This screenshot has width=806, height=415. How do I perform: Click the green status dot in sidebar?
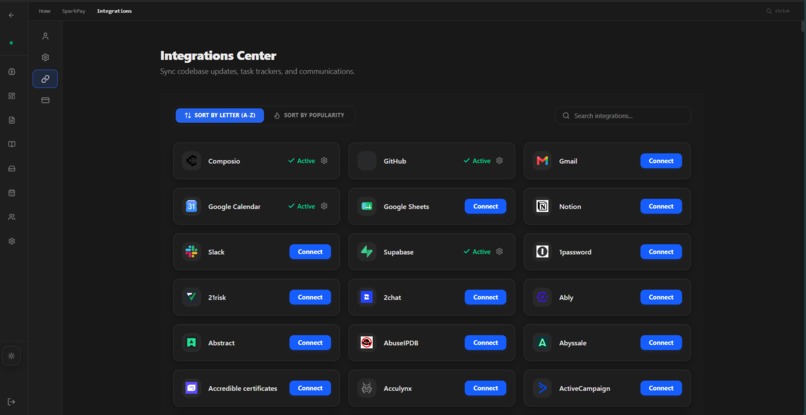click(x=11, y=43)
